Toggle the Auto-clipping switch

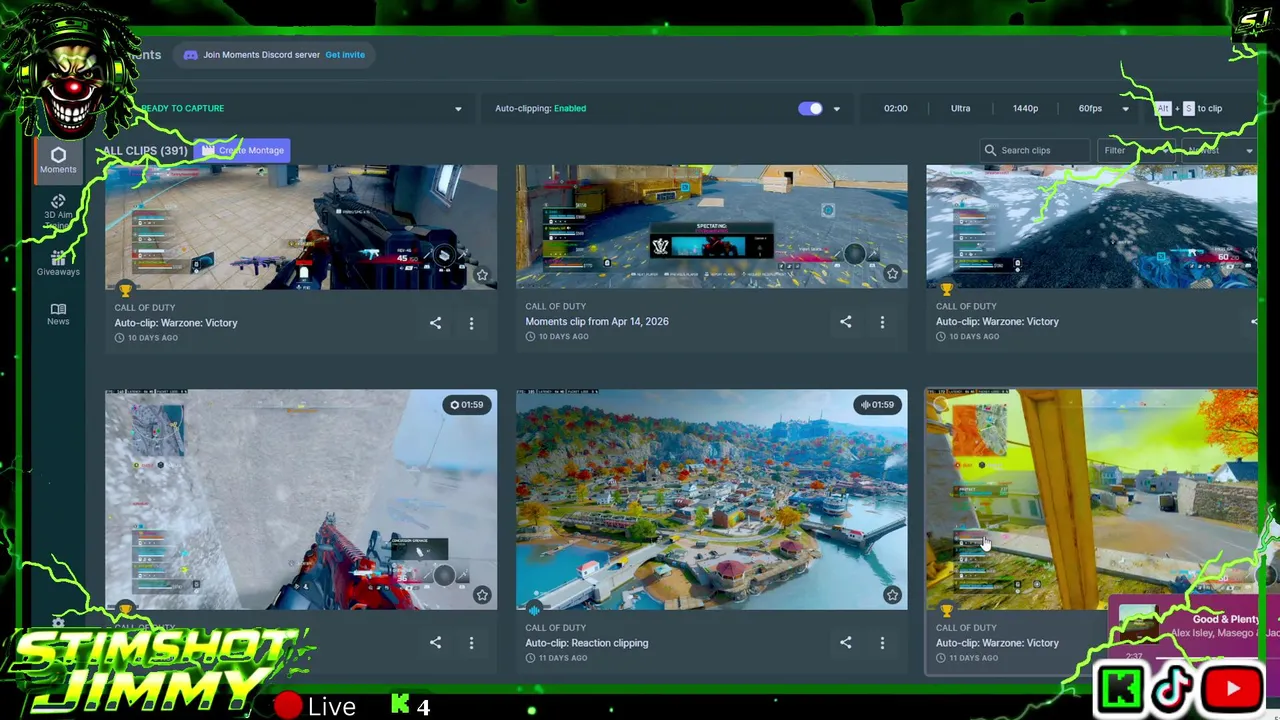point(810,108)
